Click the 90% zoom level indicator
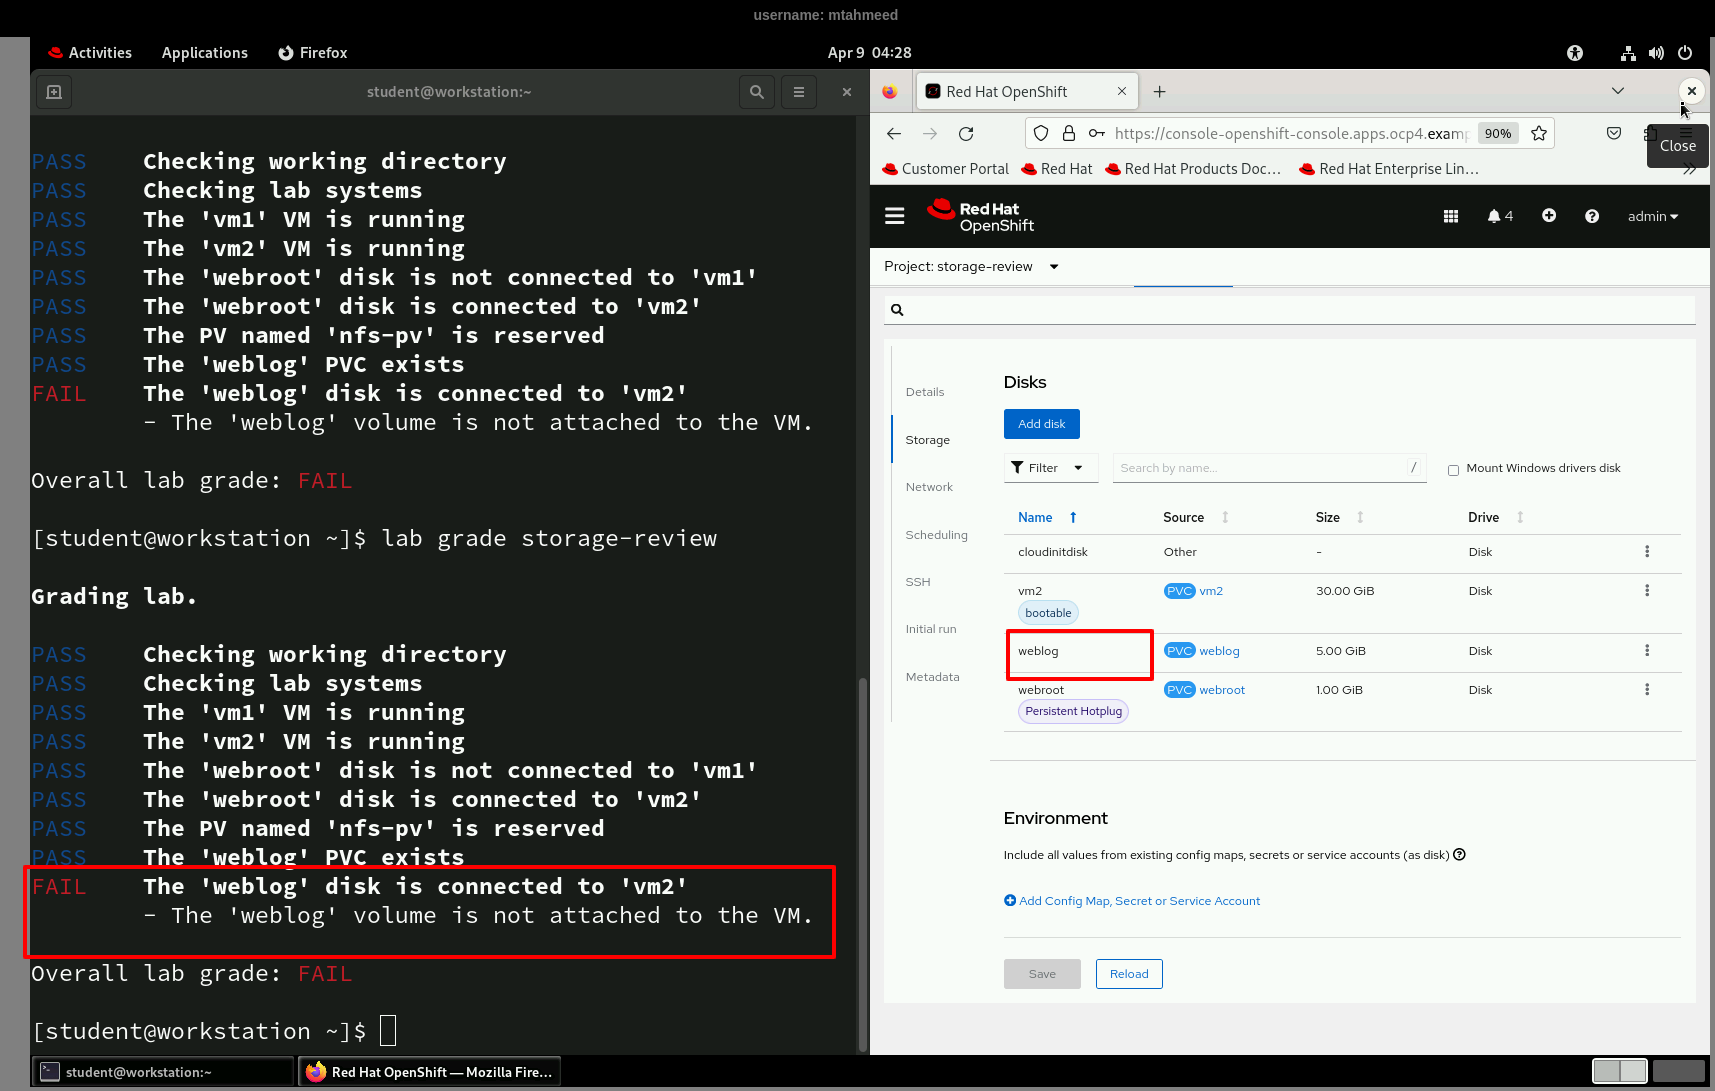Viewport: 1715px width, 1091px height. pos(1498,134)
